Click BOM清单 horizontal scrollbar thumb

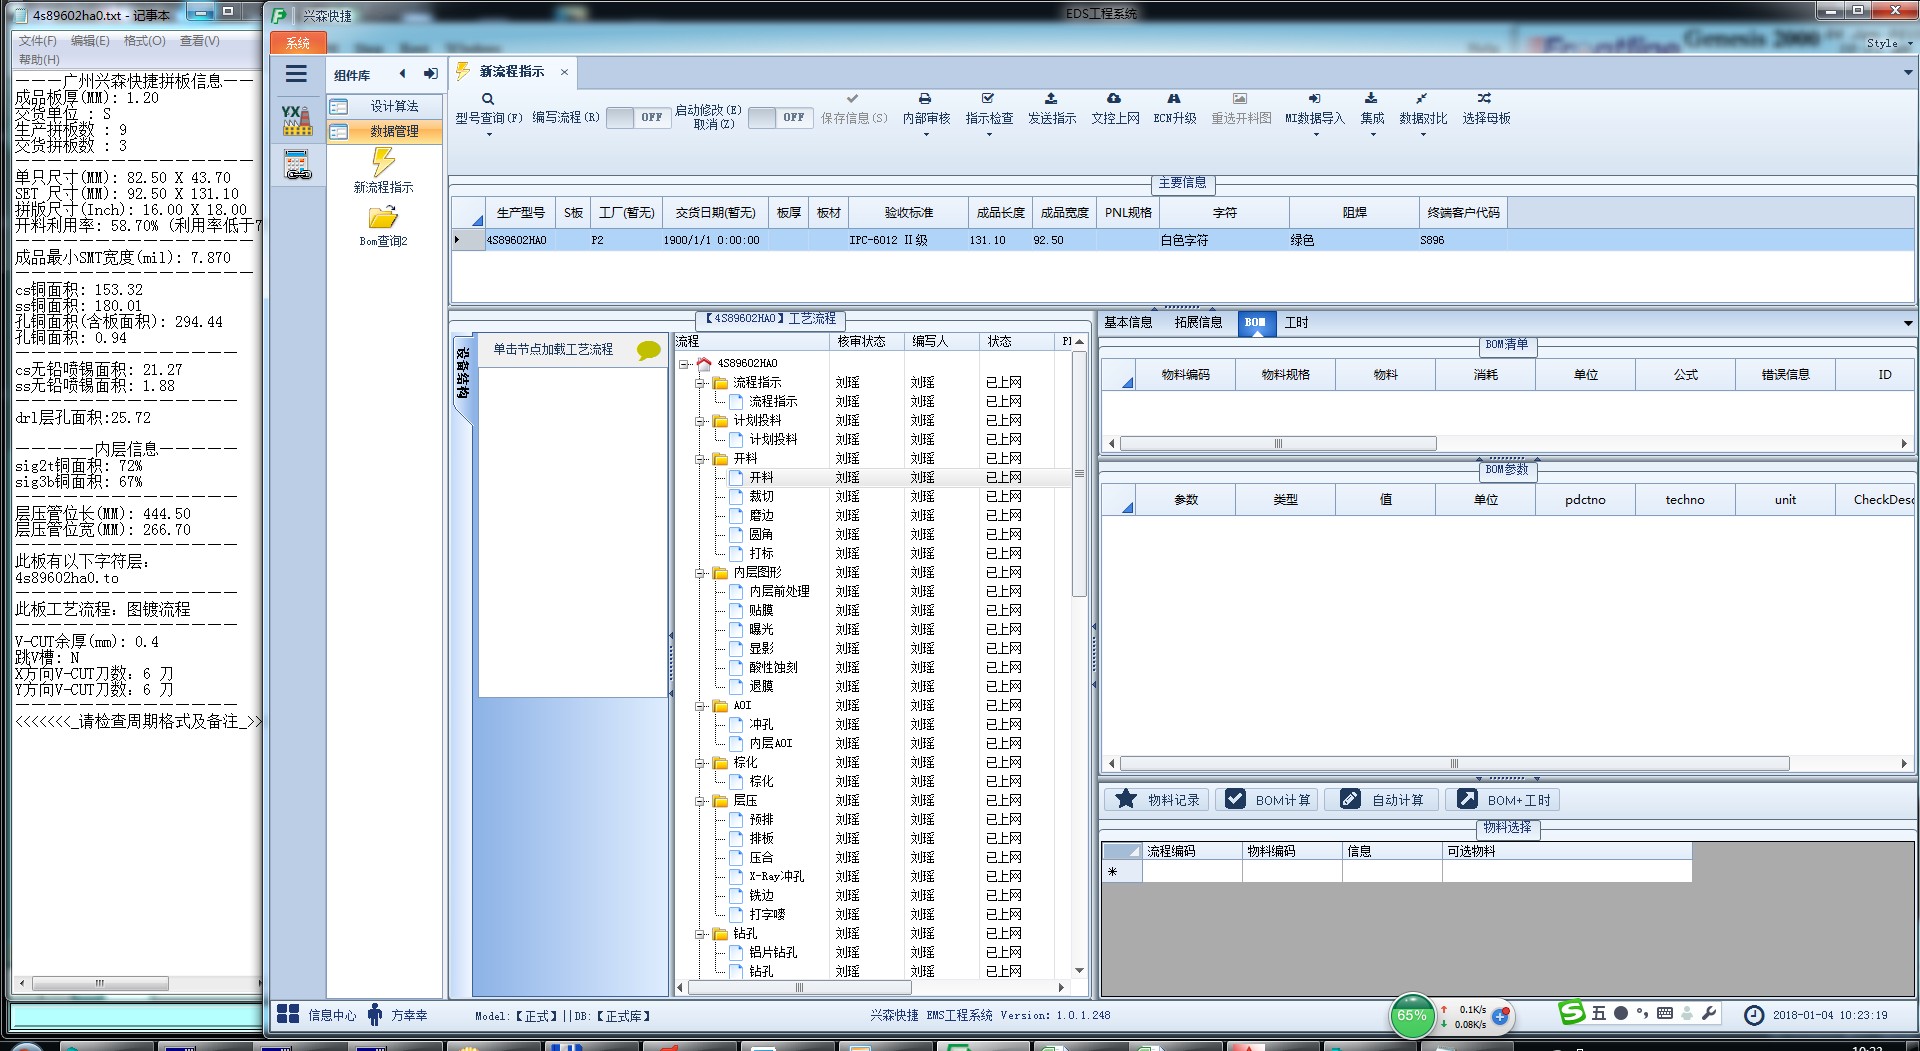(1278, 443)
